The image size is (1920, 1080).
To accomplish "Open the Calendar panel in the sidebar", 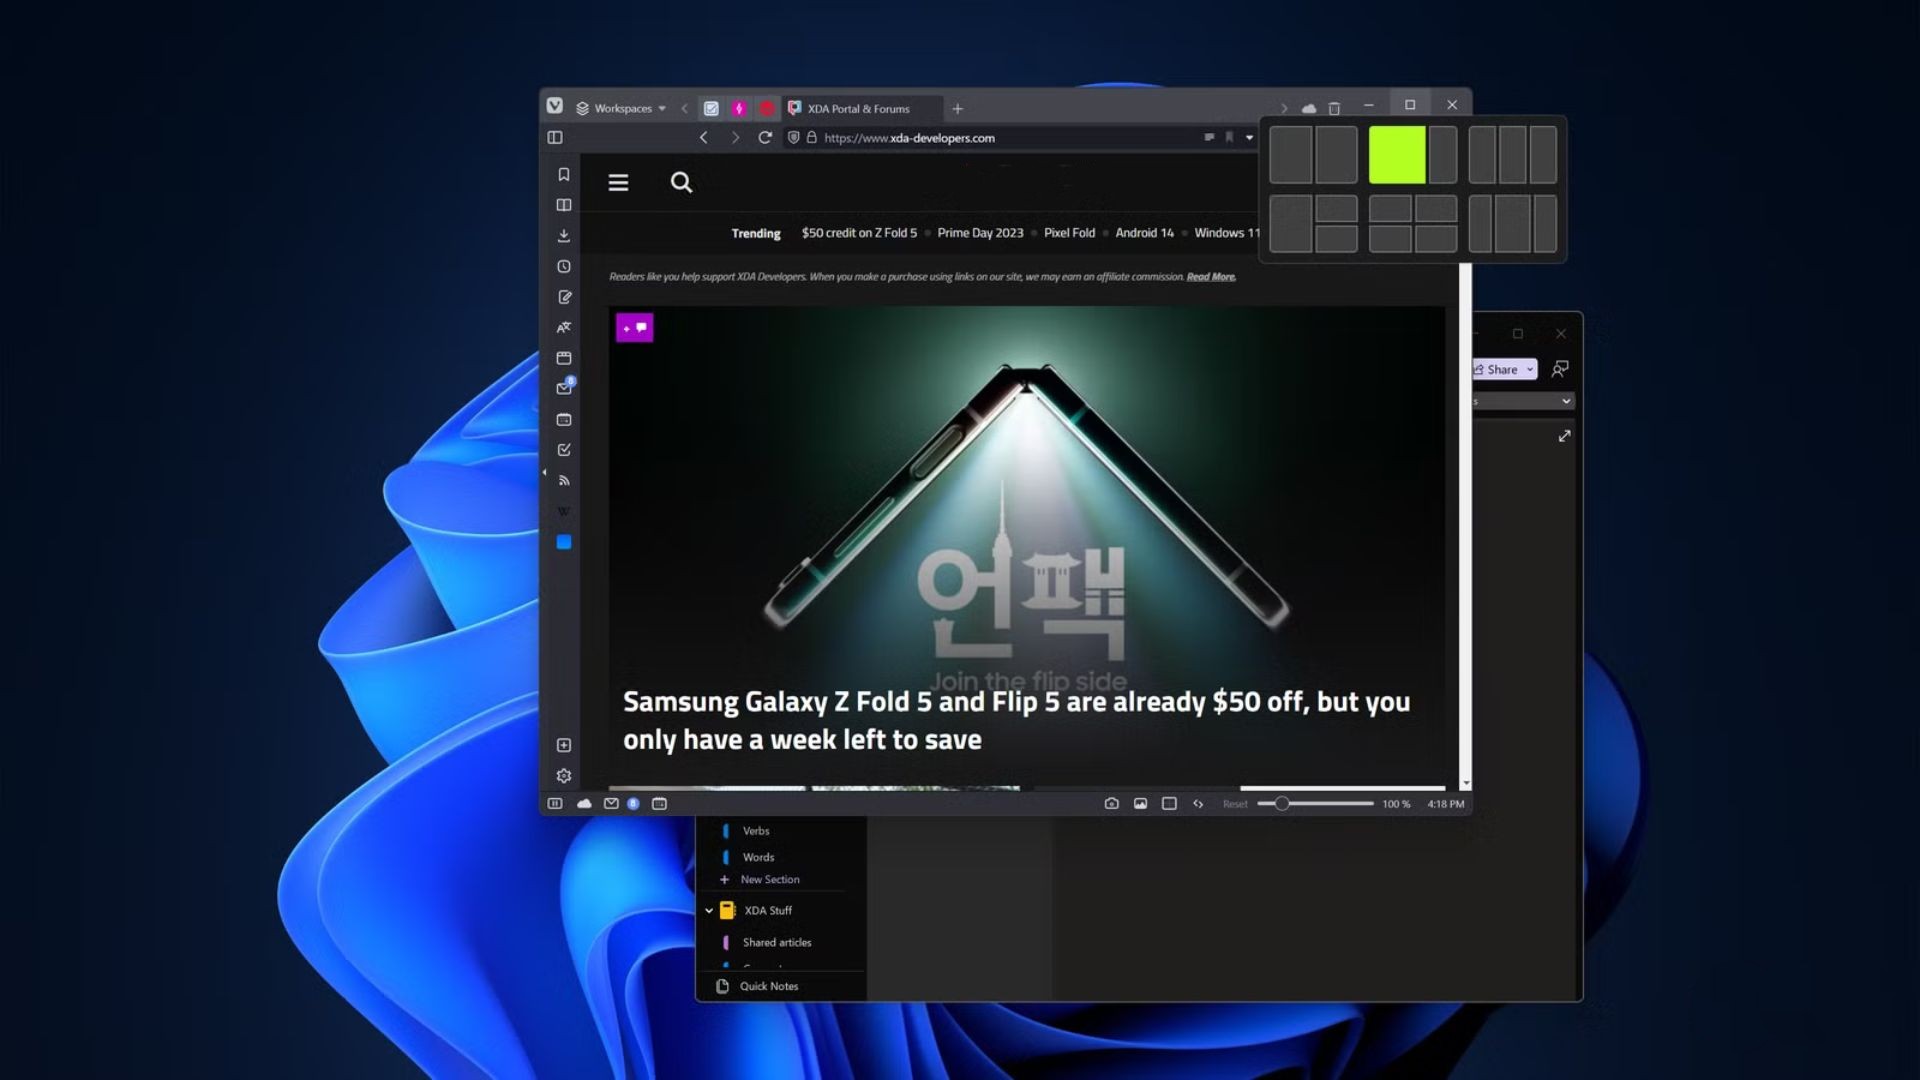I will [x=565, y=420].
